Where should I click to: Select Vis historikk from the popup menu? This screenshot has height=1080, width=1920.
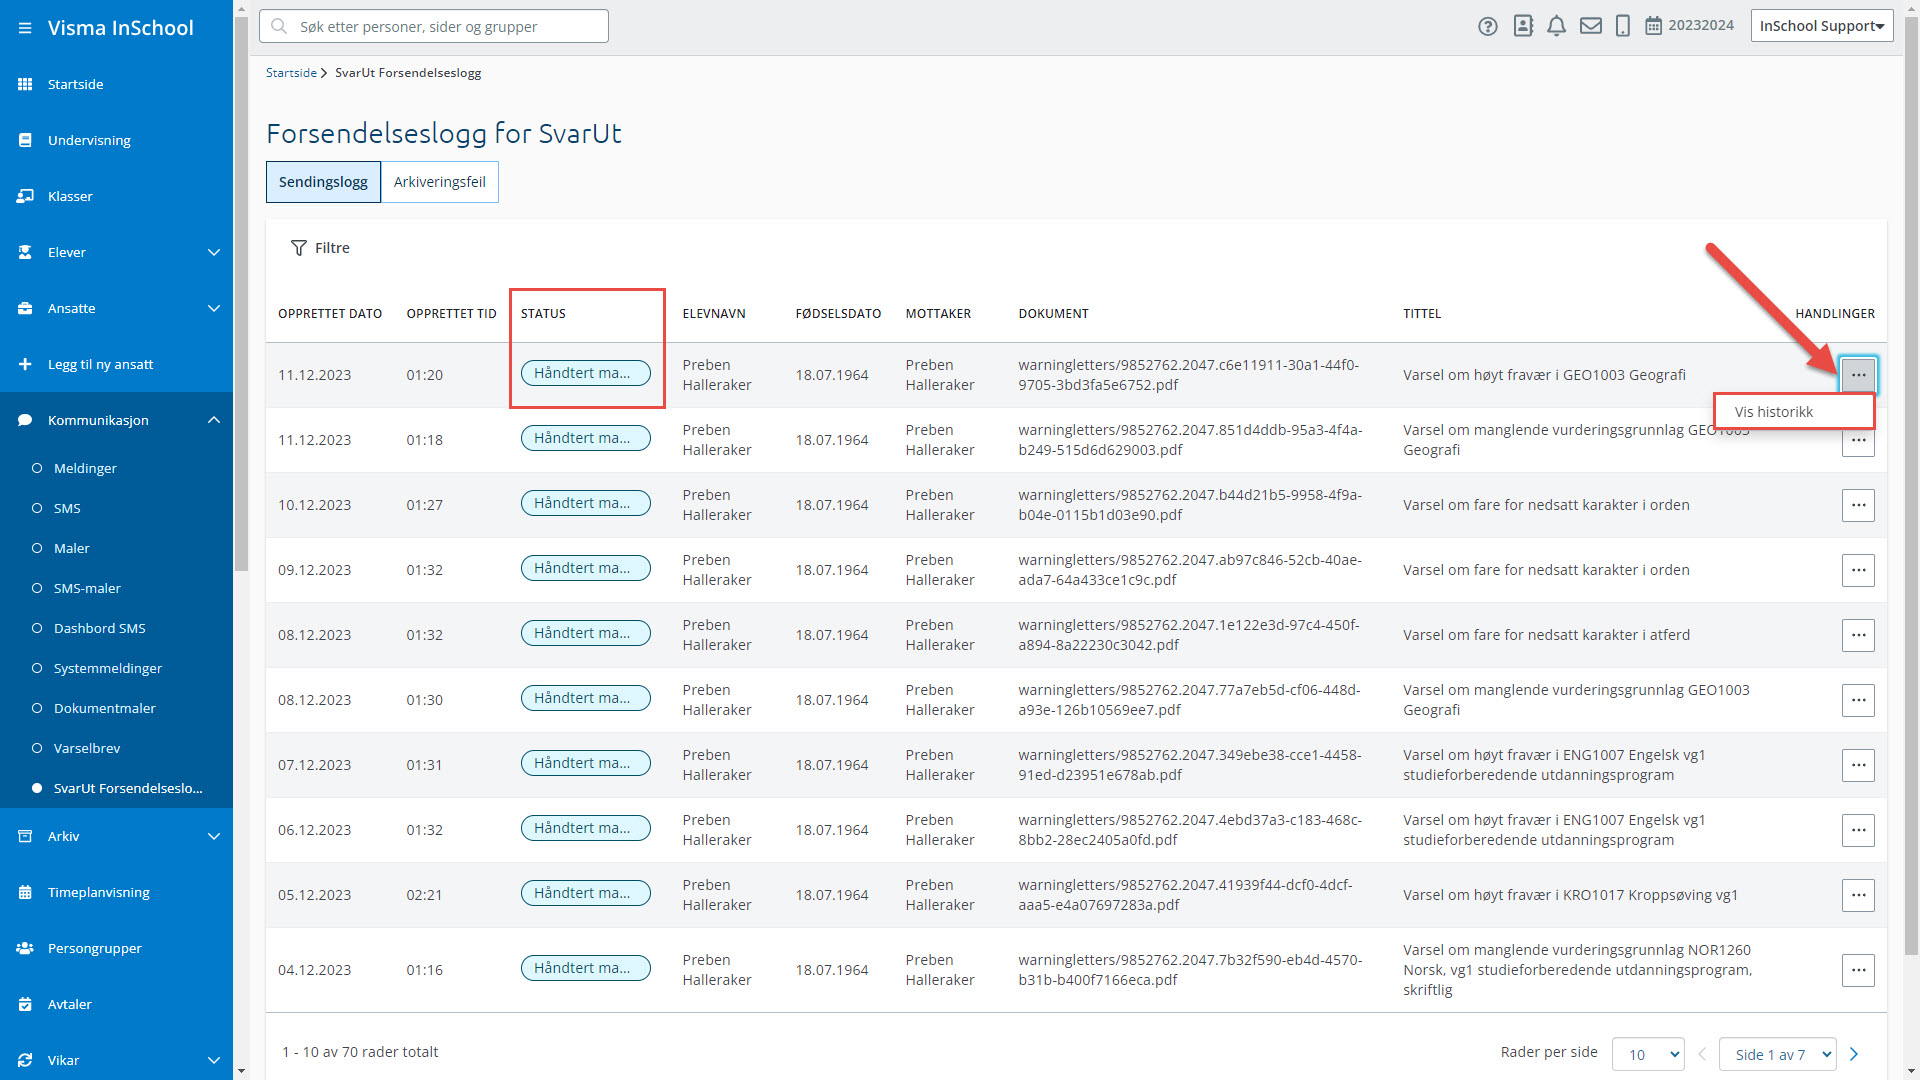tap(1794, 412)
